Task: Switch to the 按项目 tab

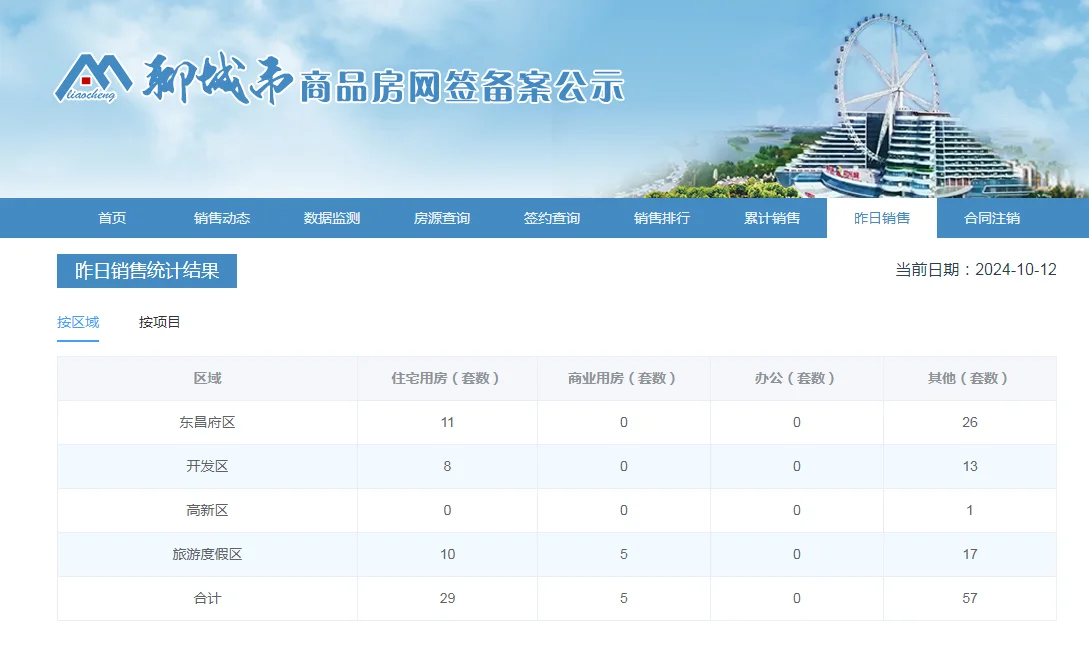Action: (160, 322)
